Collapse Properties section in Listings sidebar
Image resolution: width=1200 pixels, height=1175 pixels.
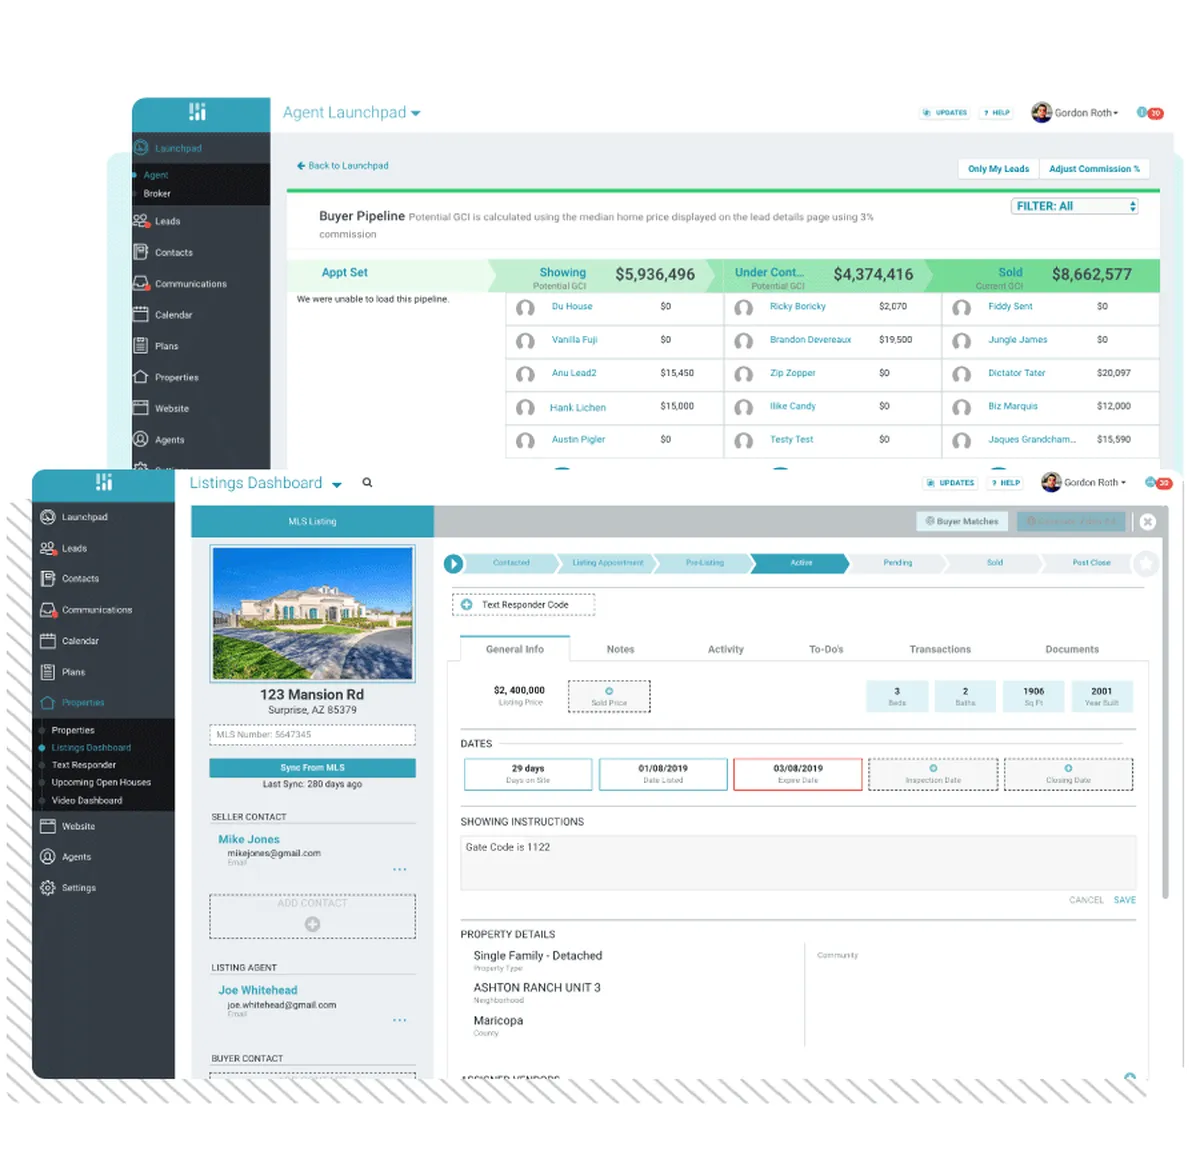point(83,703)
